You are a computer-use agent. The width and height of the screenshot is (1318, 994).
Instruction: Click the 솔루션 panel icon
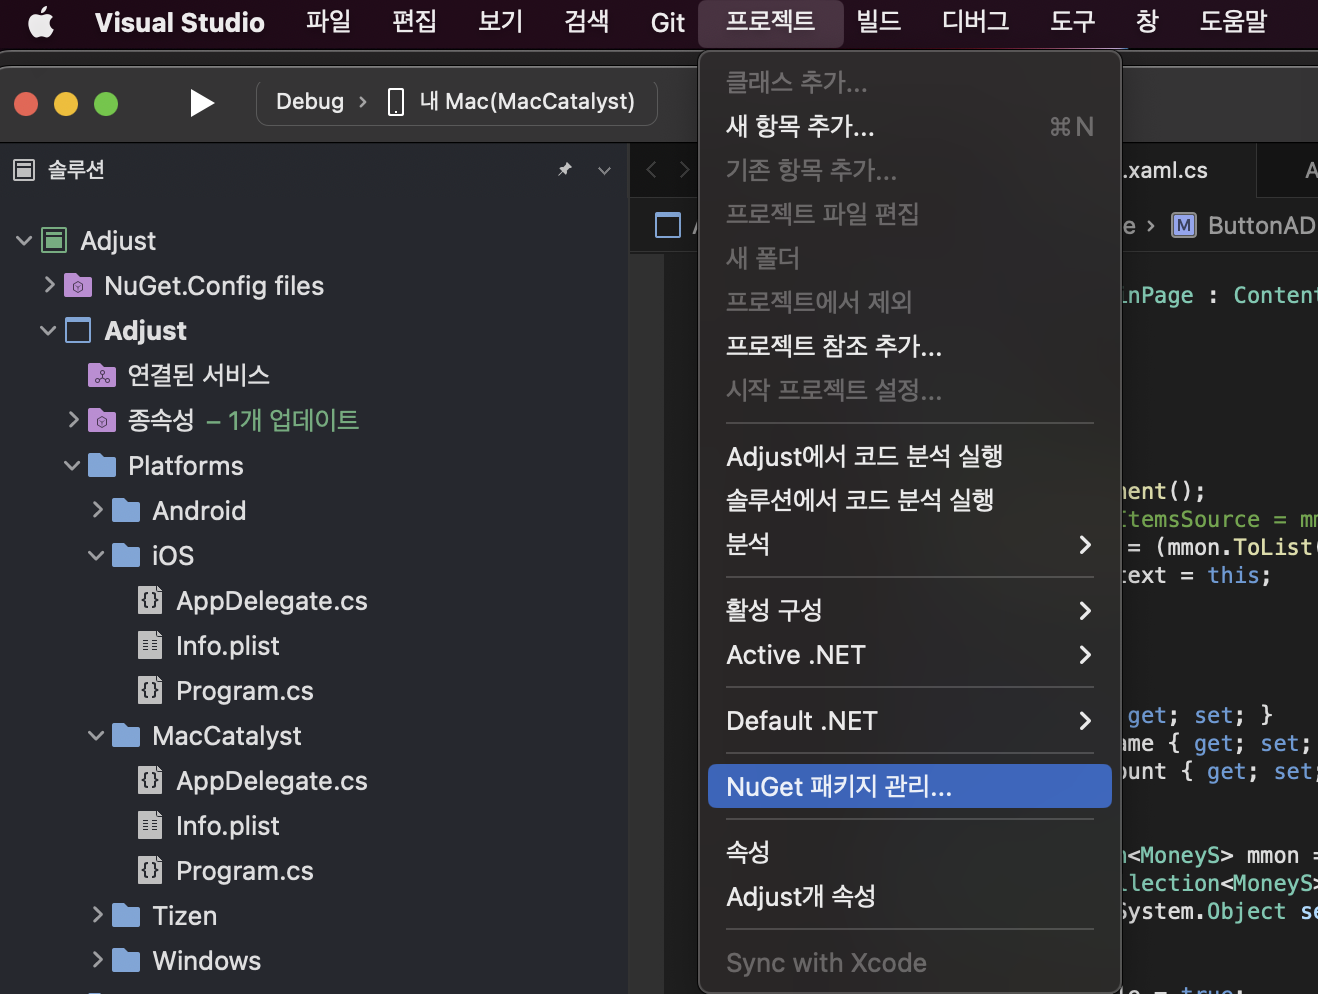coord(24,170)
